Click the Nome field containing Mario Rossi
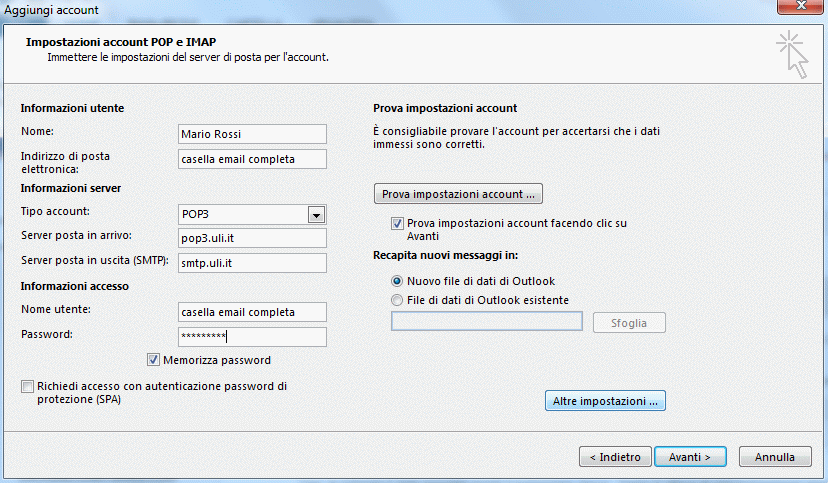828x483 pixels. click(251, 134)
